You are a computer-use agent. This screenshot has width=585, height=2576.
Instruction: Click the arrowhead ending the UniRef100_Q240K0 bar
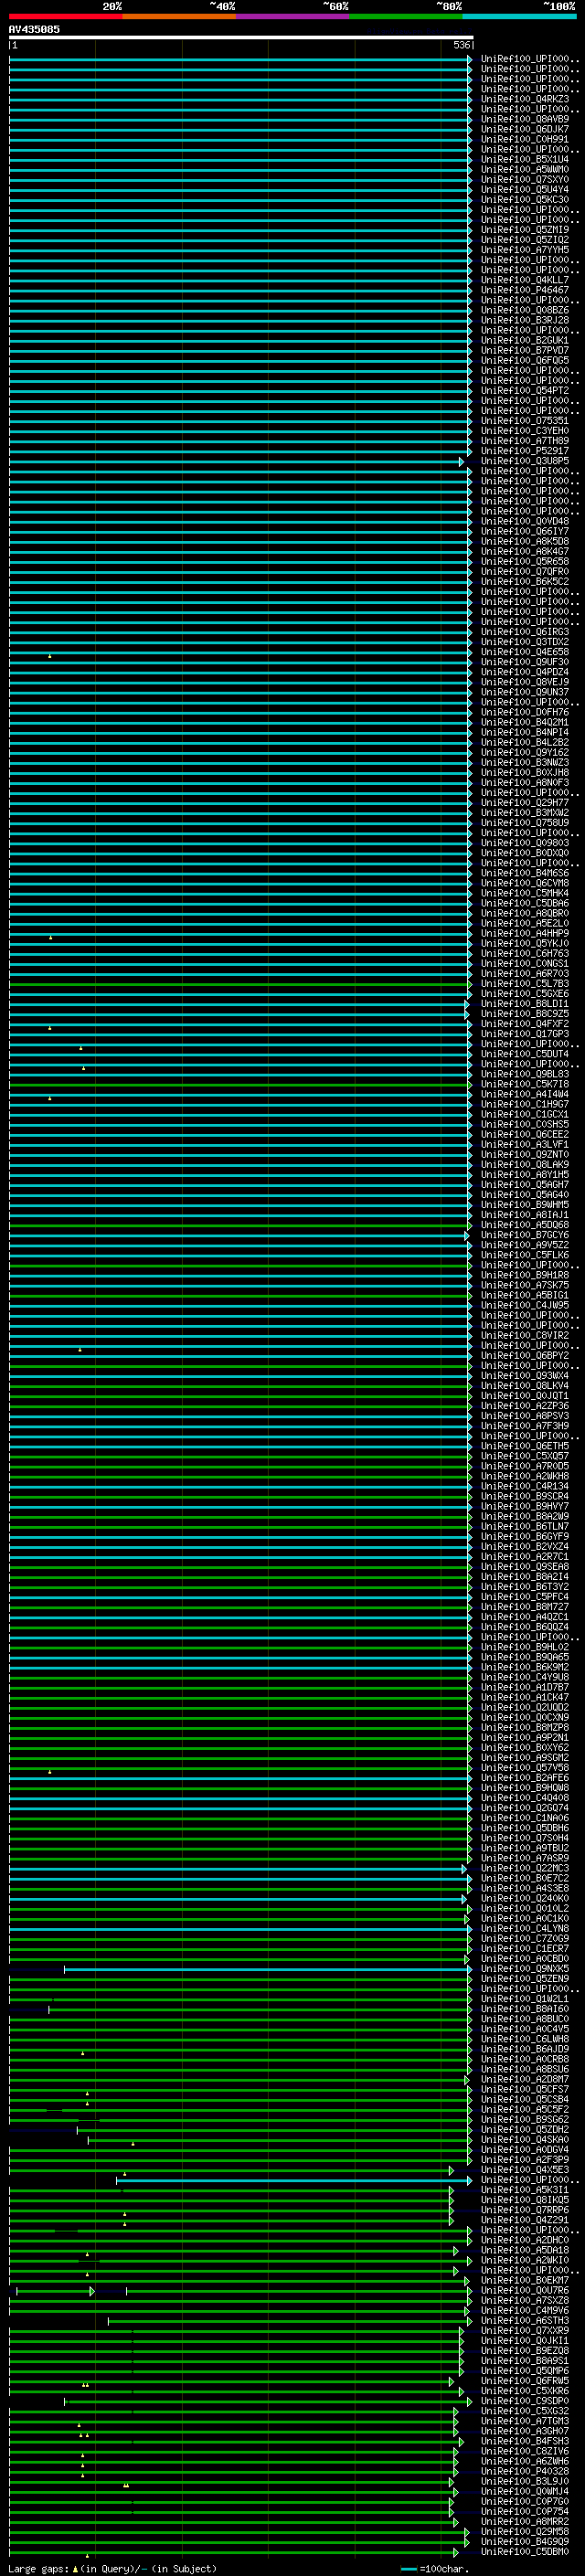[464, 1898]
